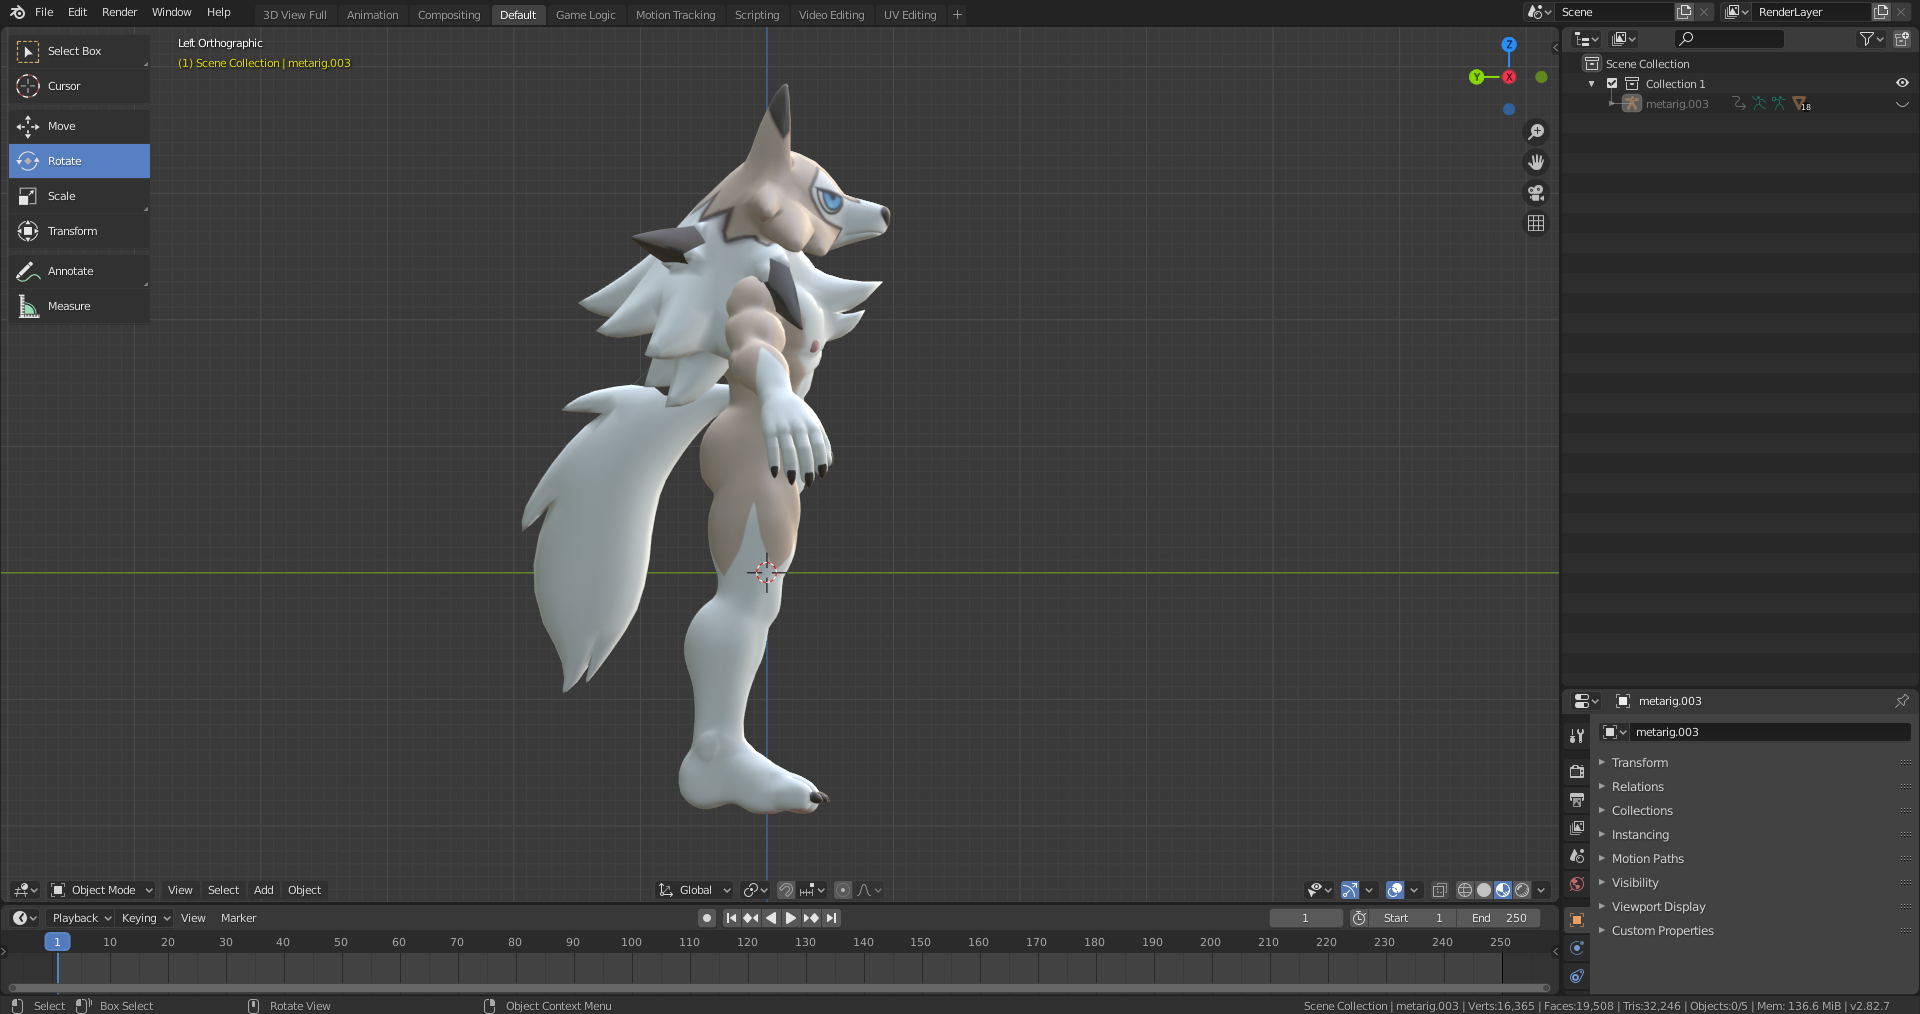
Task: Toggle snapping magnet
Action: [x=786, y=890]
